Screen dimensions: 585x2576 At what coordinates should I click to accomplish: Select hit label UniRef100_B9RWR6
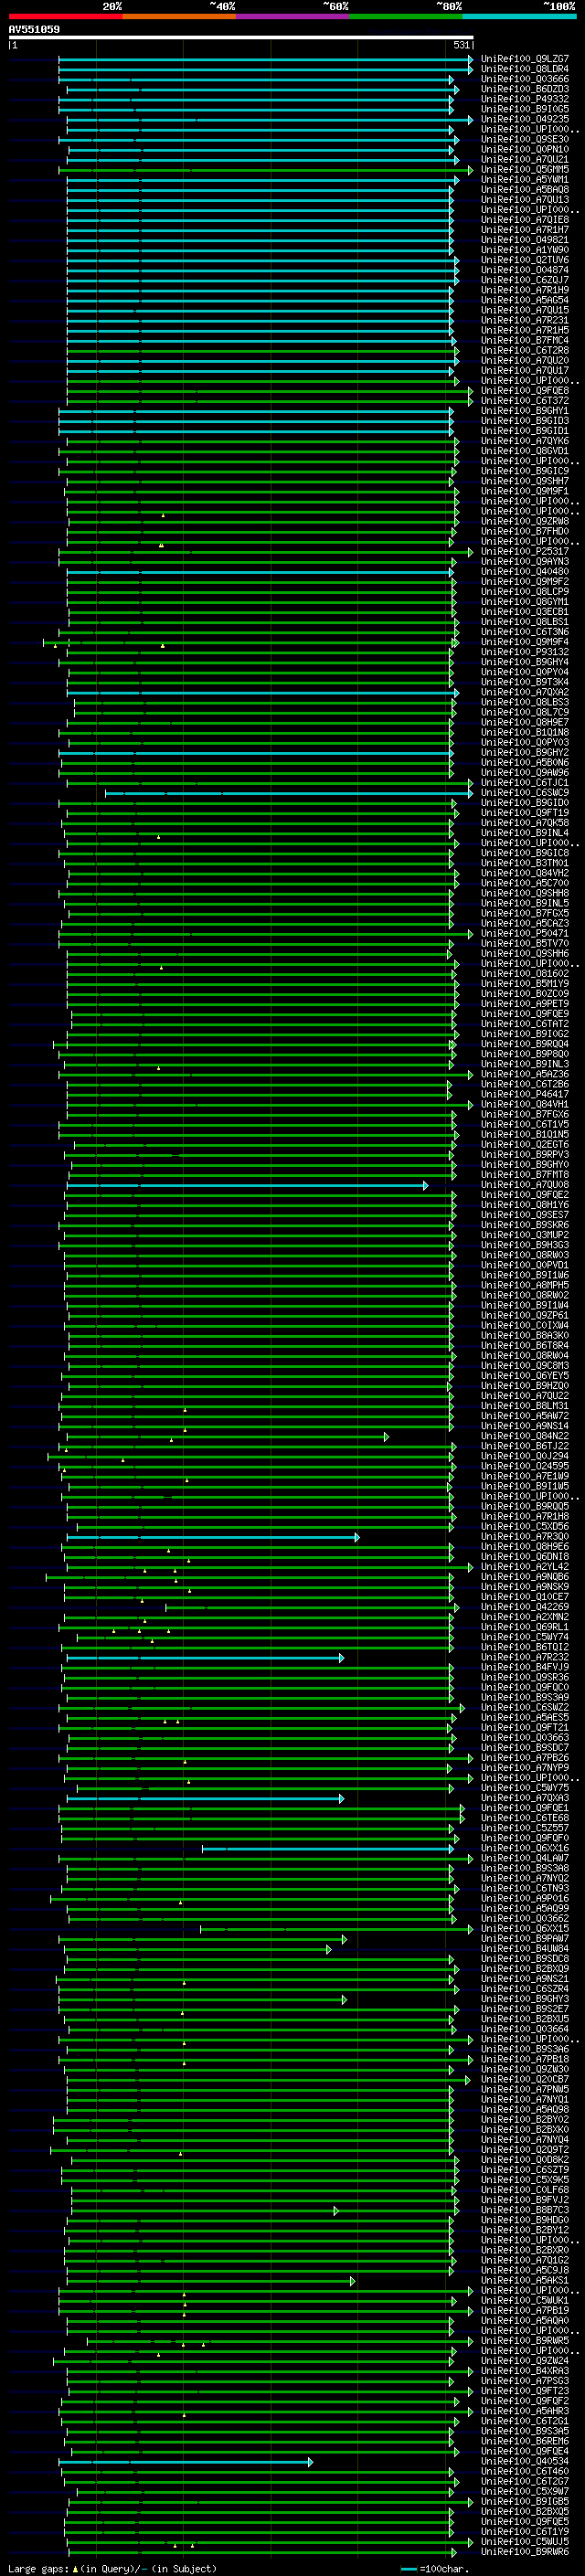pos(525,2552)
